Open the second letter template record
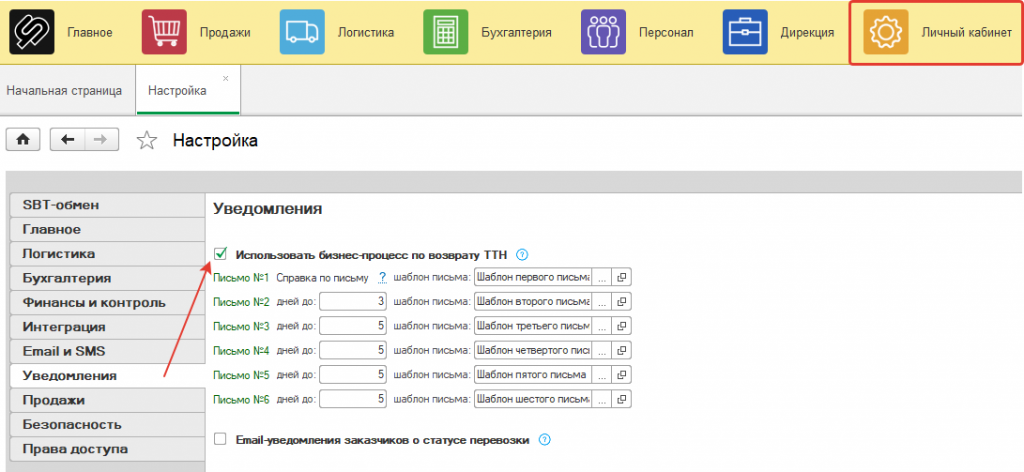Viewport: 1024px width, 472px height. click(622, 302)
